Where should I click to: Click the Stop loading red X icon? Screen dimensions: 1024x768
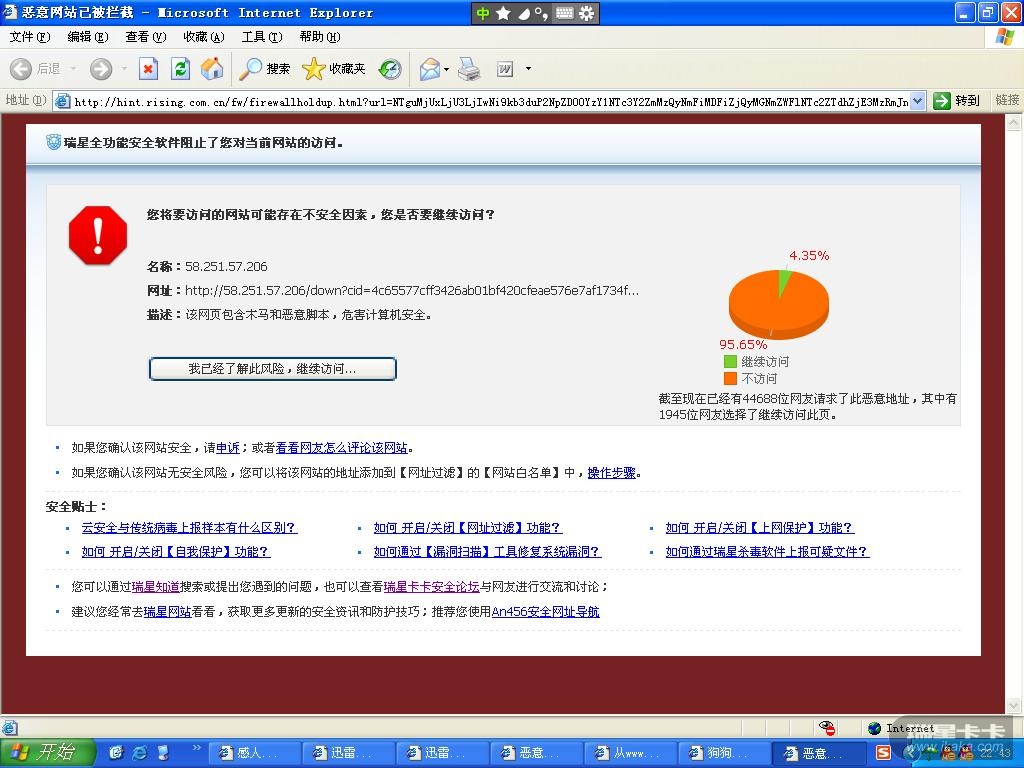point(148,69)
